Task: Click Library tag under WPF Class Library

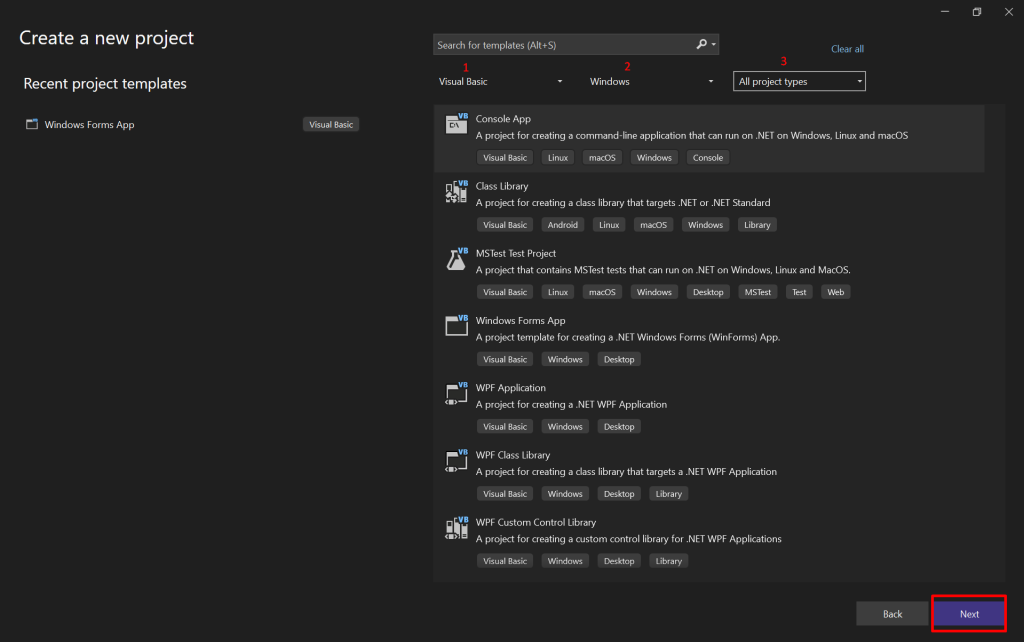Action: (668, 494)
